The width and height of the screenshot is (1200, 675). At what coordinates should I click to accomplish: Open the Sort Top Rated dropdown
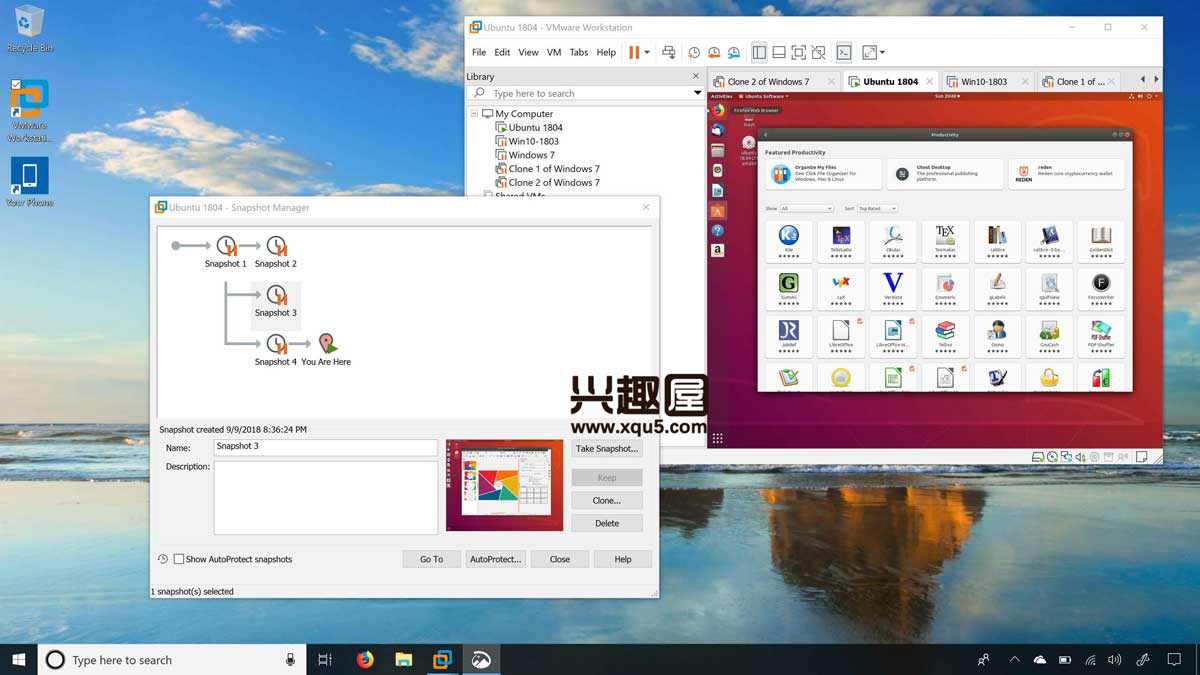coord(877,208)
